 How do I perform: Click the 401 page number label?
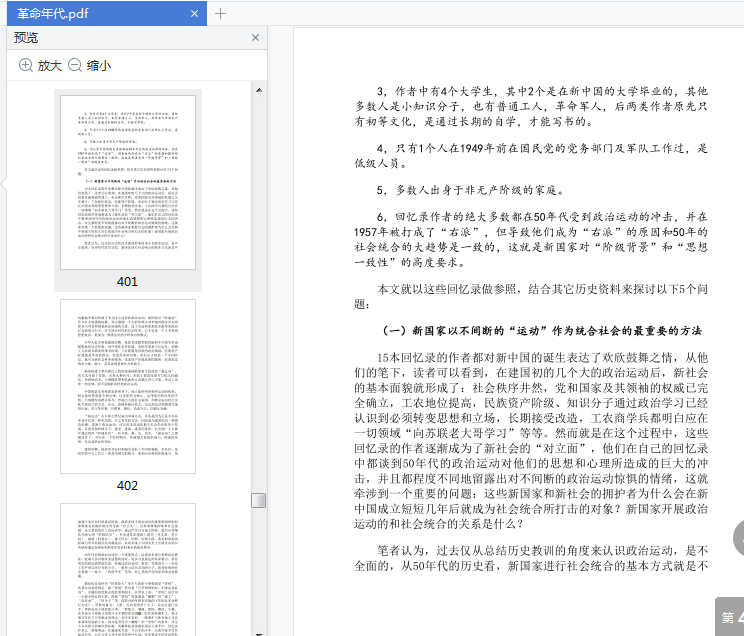[x=127, y=282]
